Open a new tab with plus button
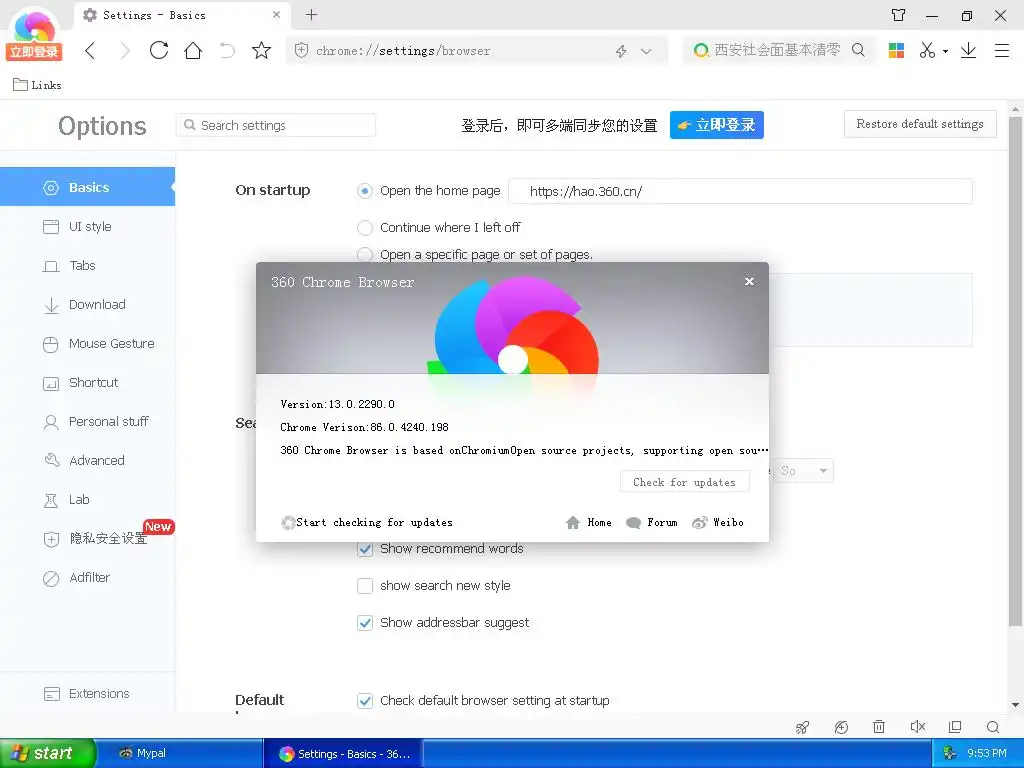The width and height of the screenshot is (1024, 768). [x=312, y=14]
